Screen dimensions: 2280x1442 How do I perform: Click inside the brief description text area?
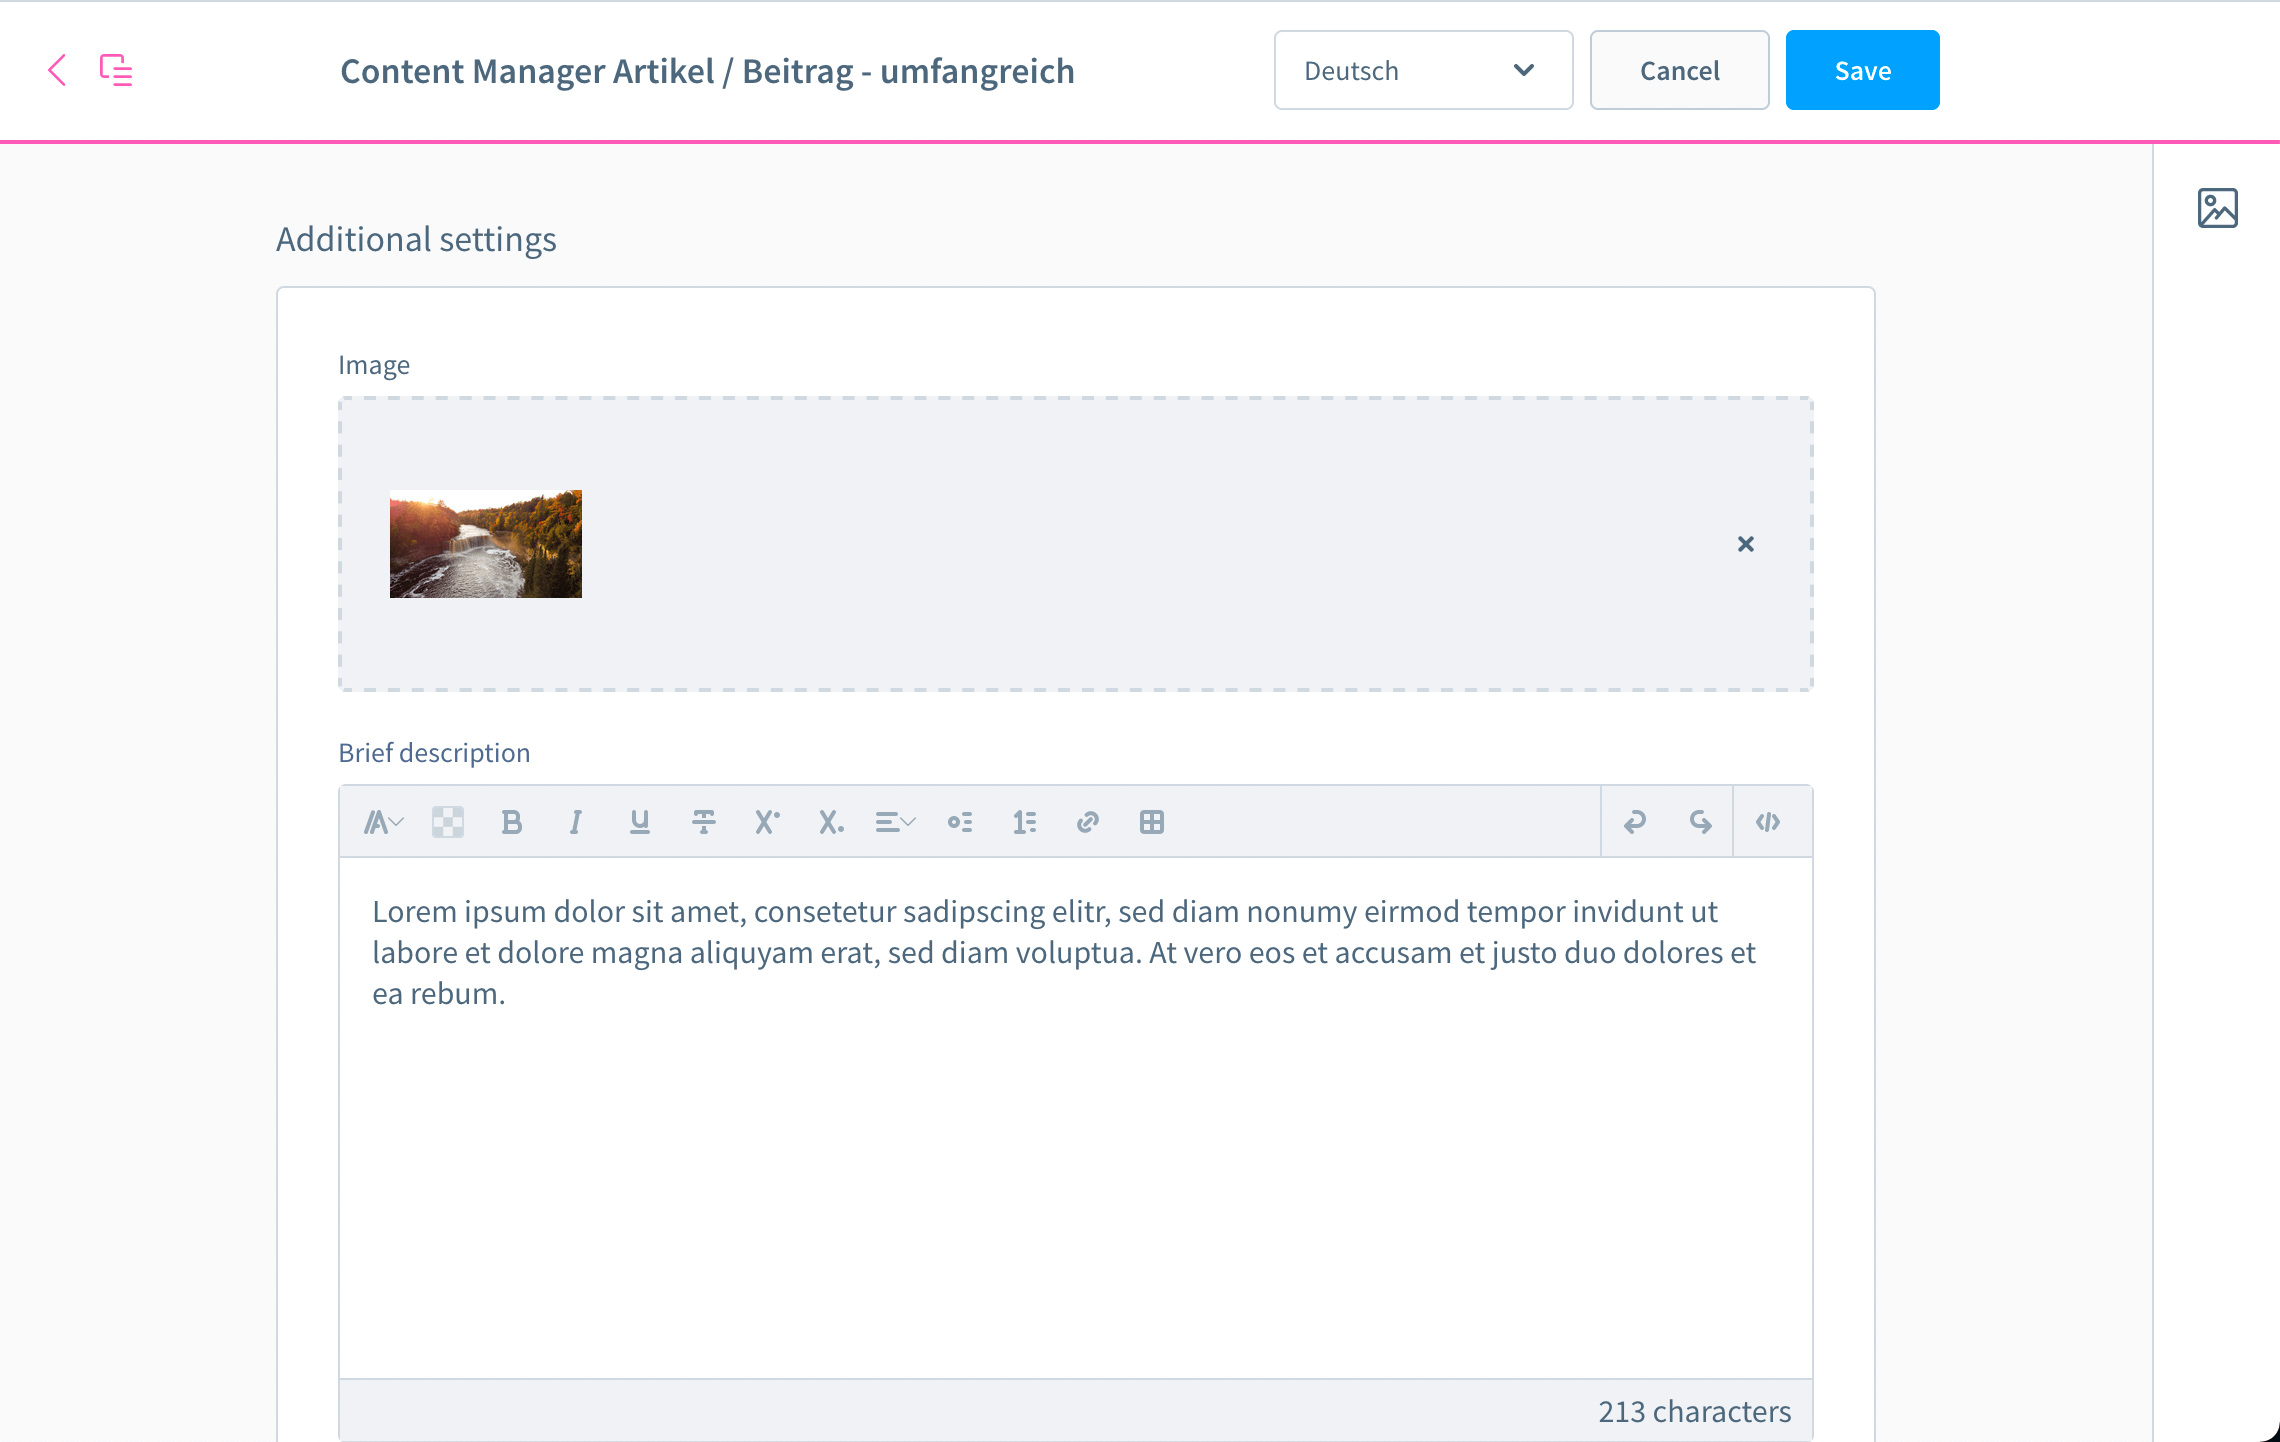coord(1075,1118)
